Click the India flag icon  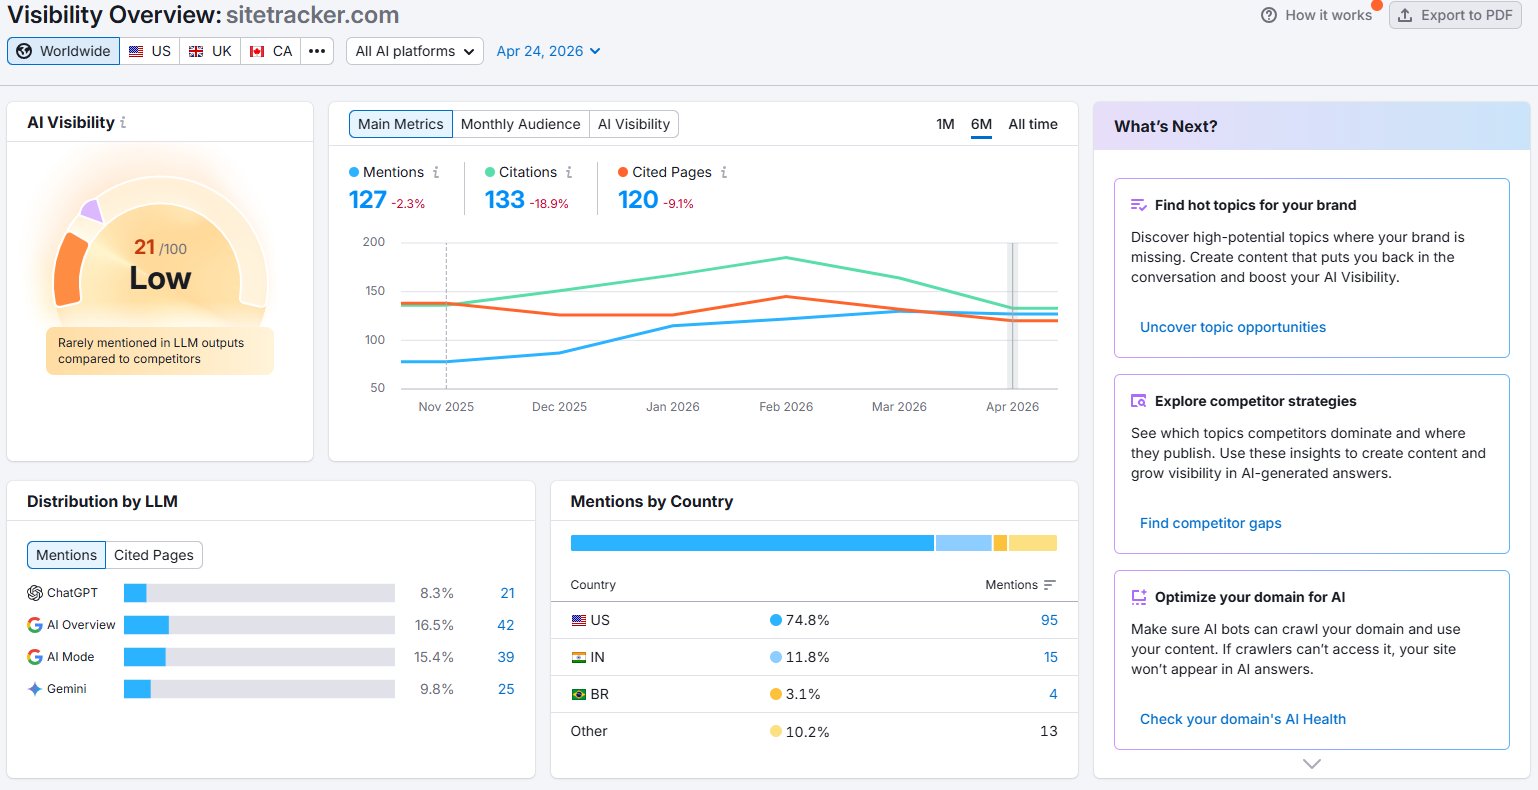(579, 657)
